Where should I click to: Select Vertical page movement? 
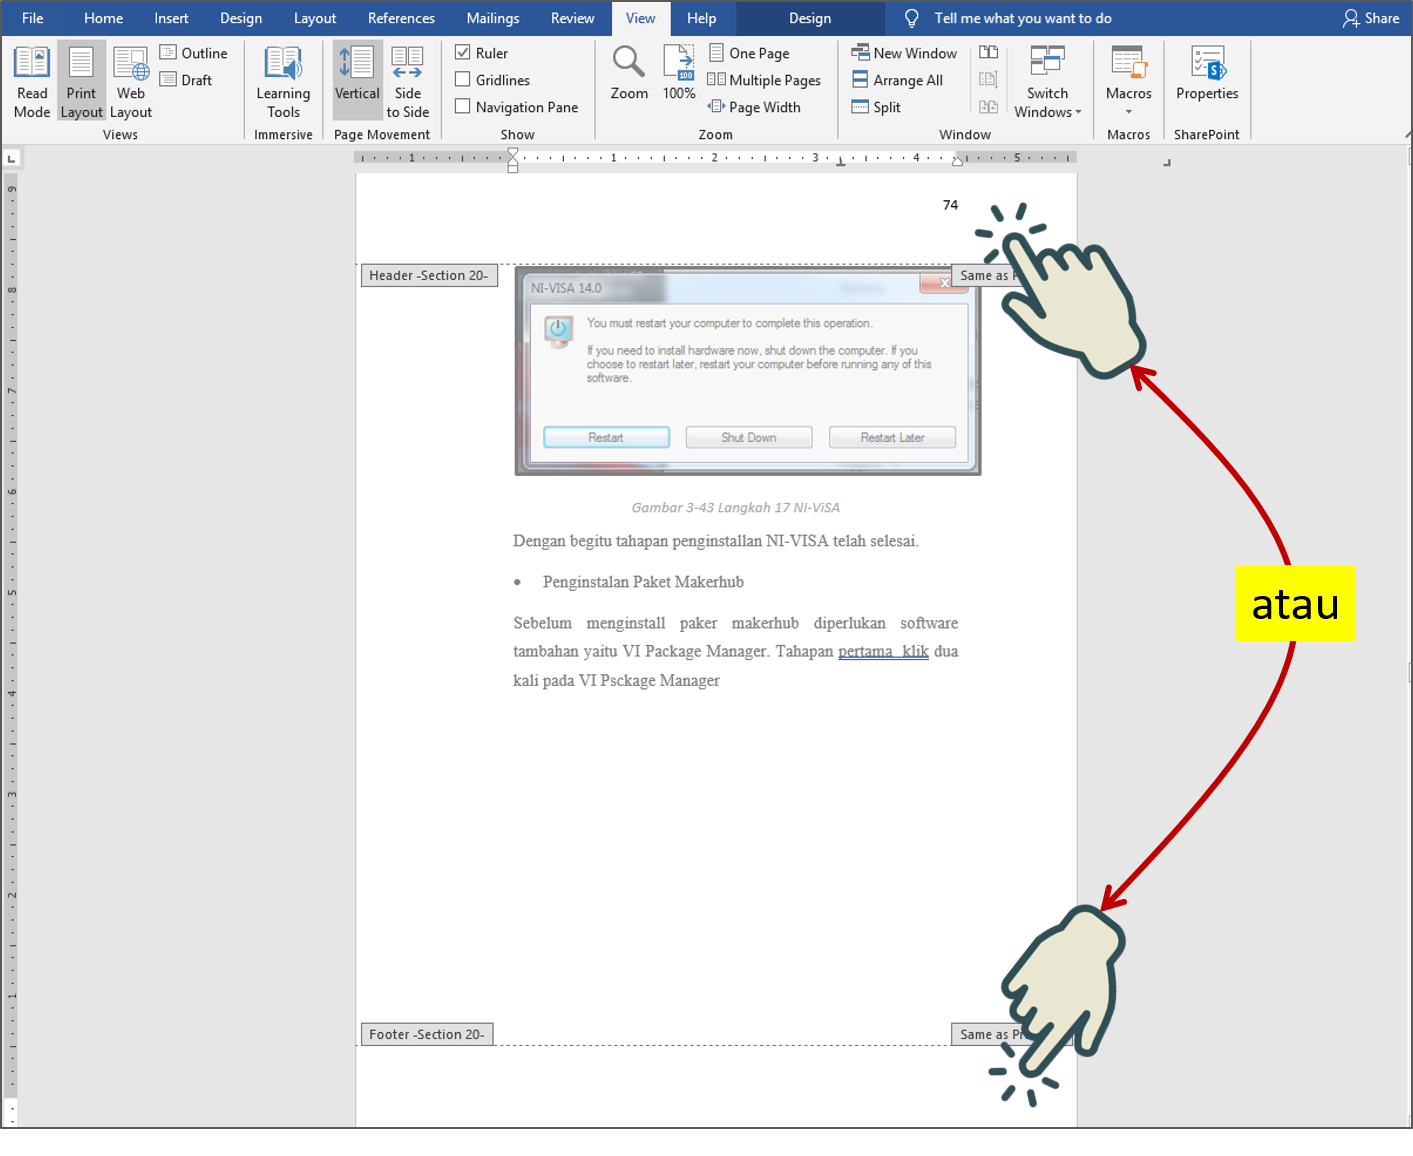click(x=357, y=82)
